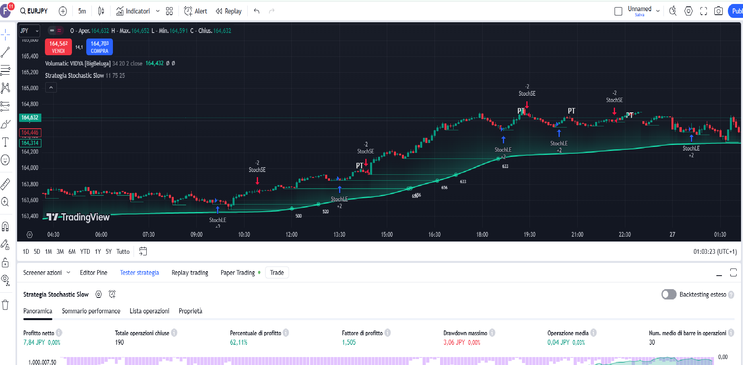Open quick search icon in top bar
This screenshot has height=365, width=743.
point(673,11)
